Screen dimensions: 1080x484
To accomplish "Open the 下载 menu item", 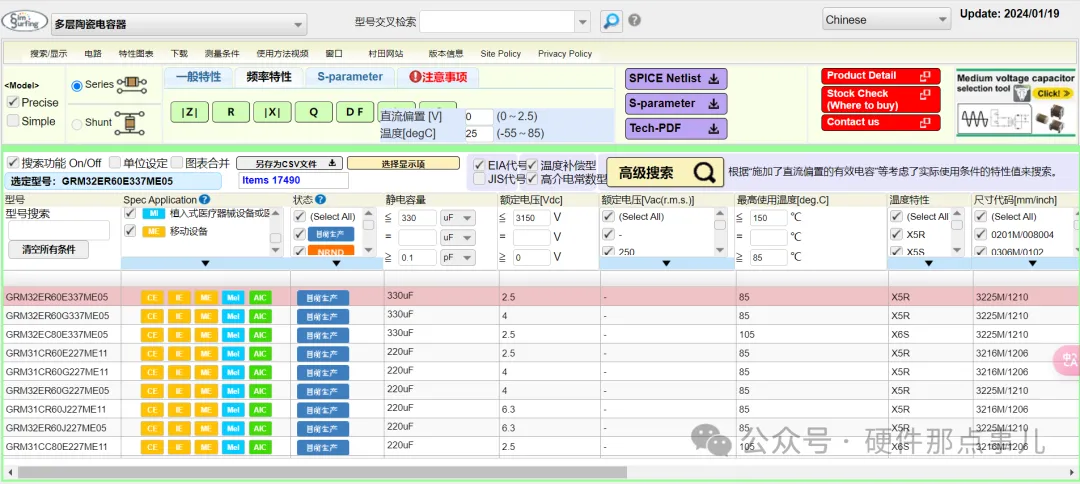I will [179, 54].
